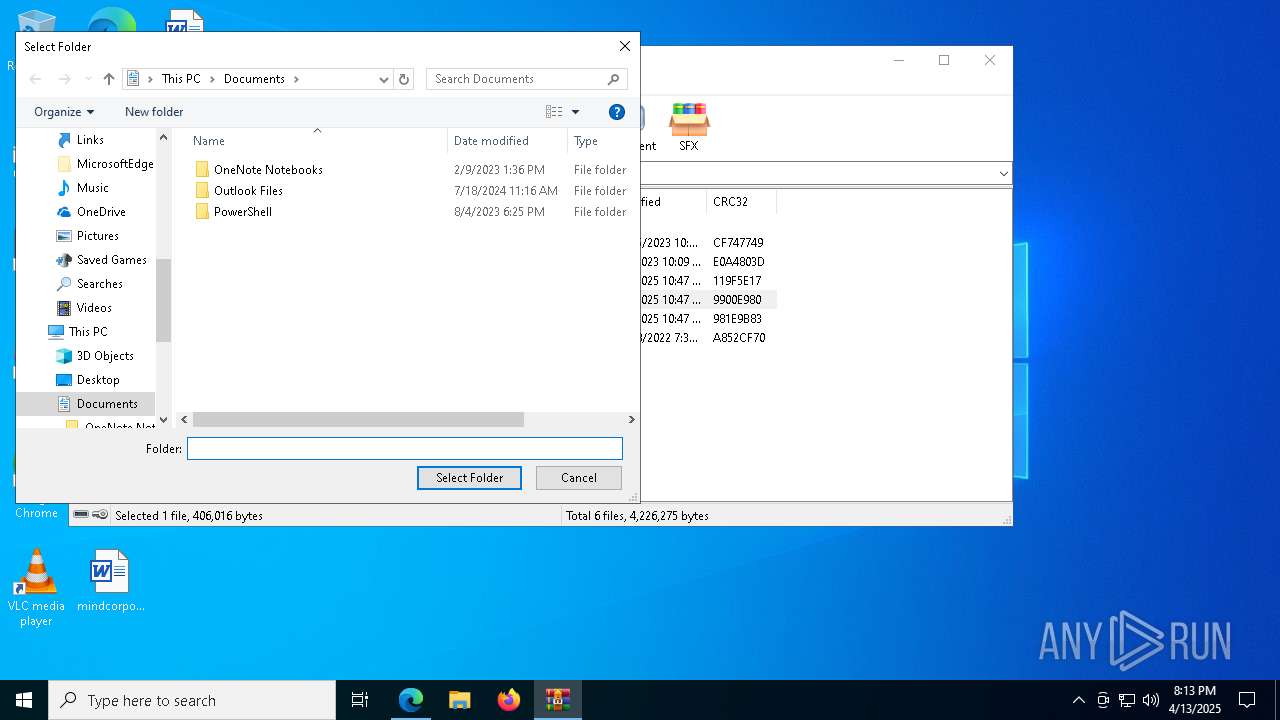Open VLC media player desktop icon

36,588
